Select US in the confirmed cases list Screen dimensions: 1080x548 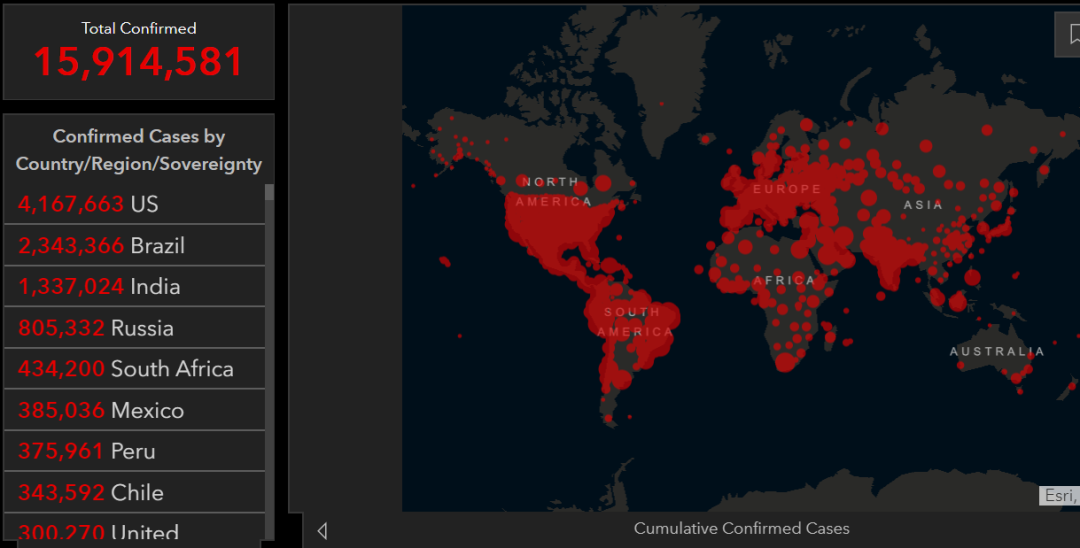[x=135, y=204]
